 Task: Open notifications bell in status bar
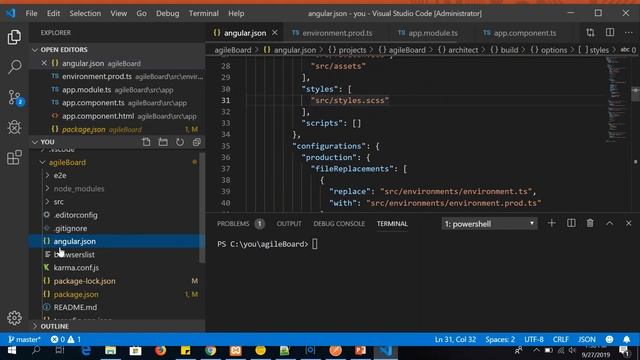click(627, 339)
